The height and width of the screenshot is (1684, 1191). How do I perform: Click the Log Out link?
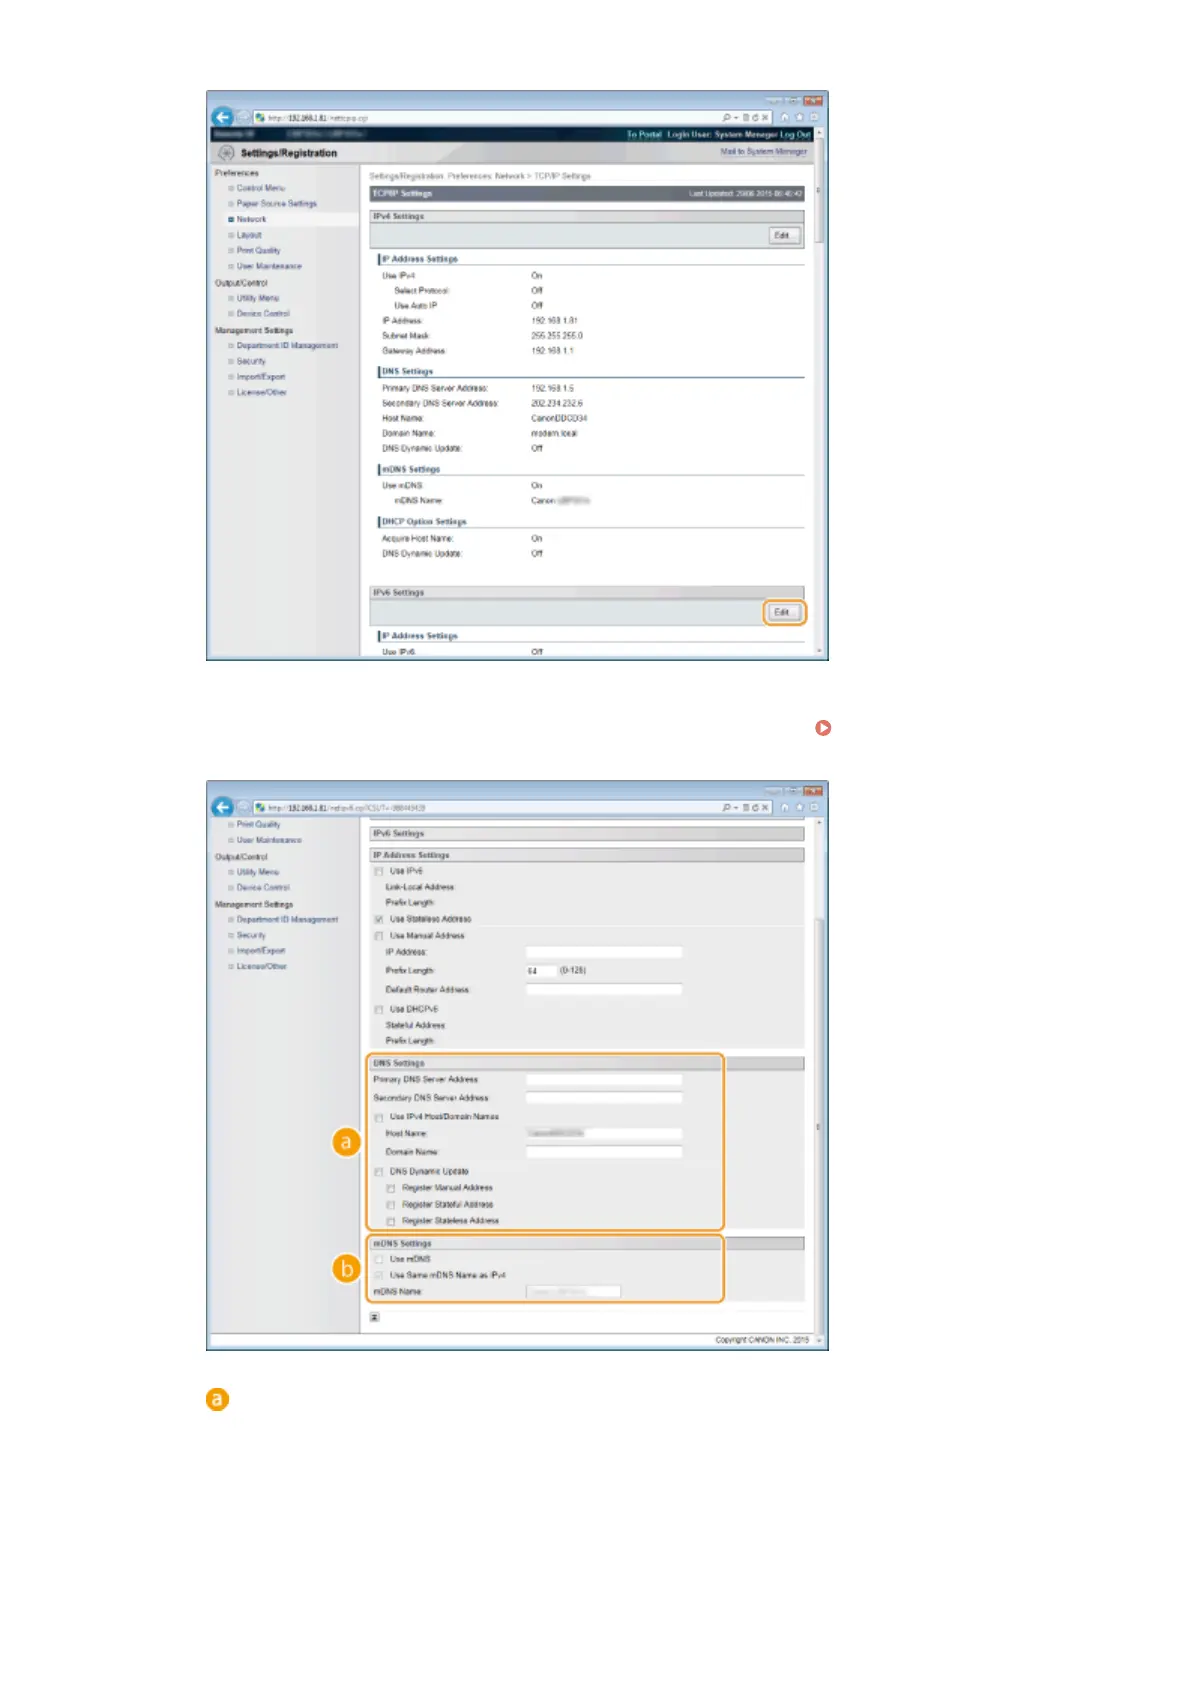coord(795,134)
